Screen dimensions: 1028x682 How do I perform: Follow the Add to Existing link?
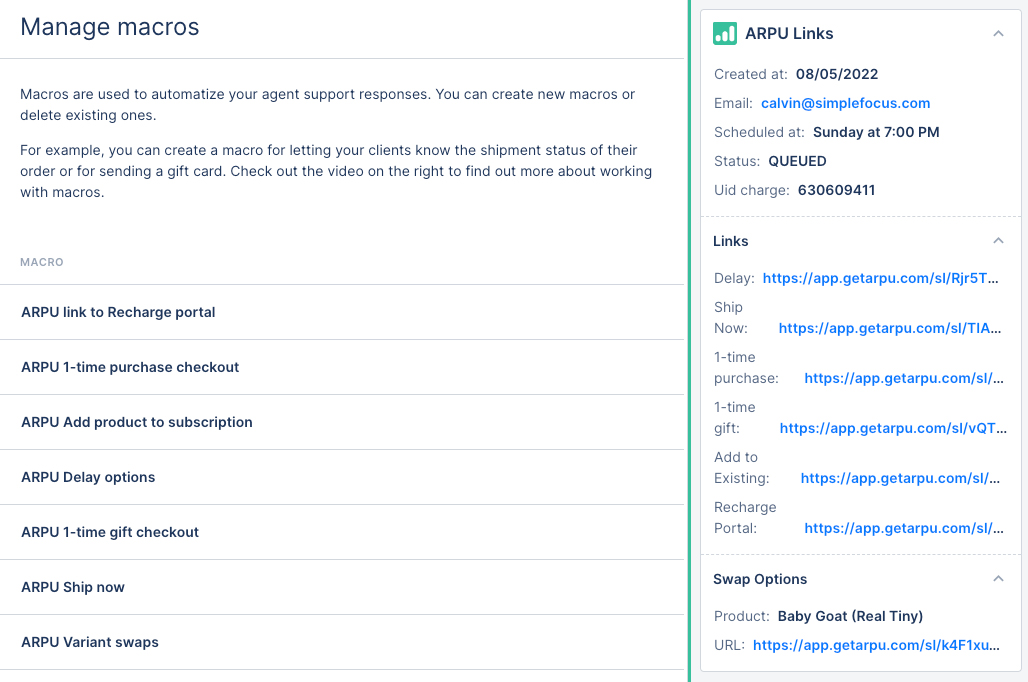[x=900, y=478]
